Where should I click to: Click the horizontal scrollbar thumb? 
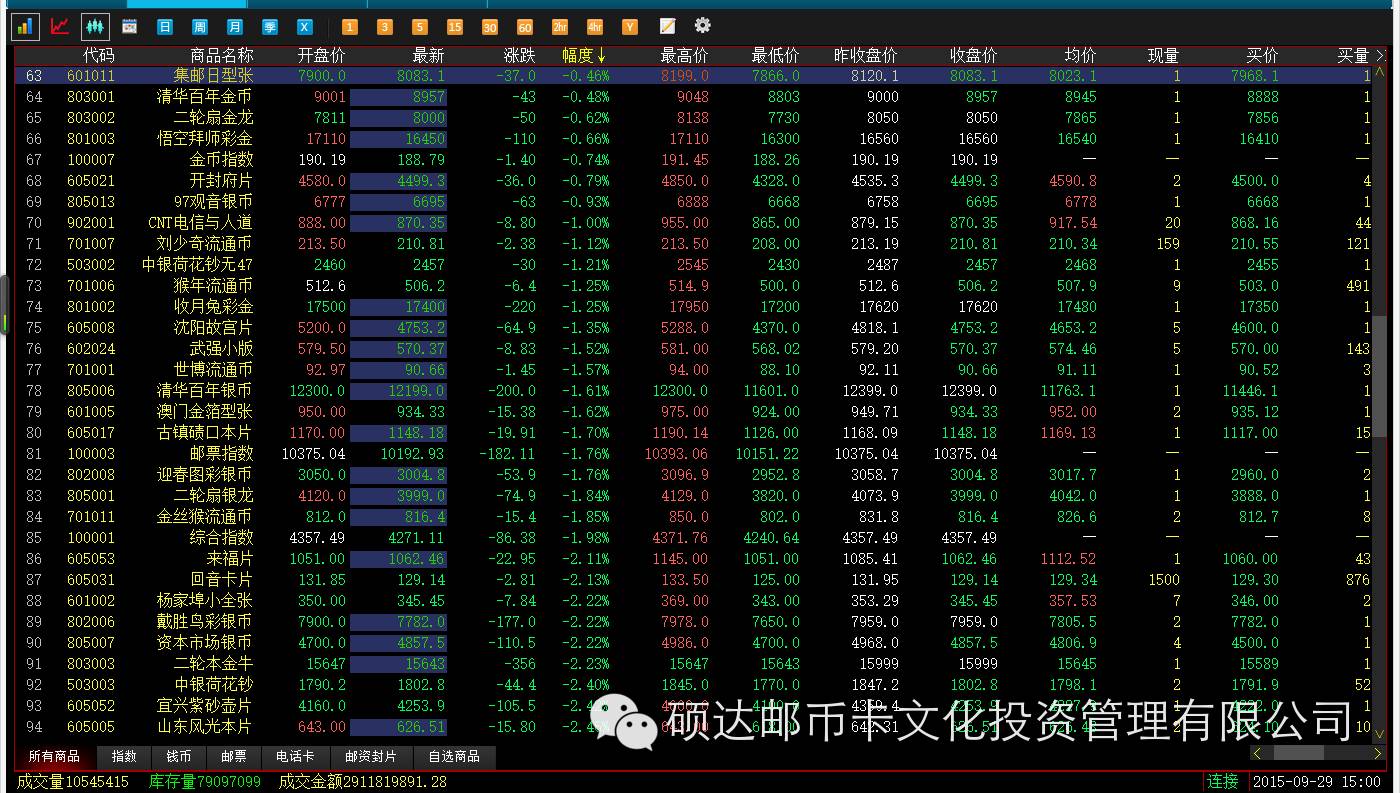(x=1298, y=753)
